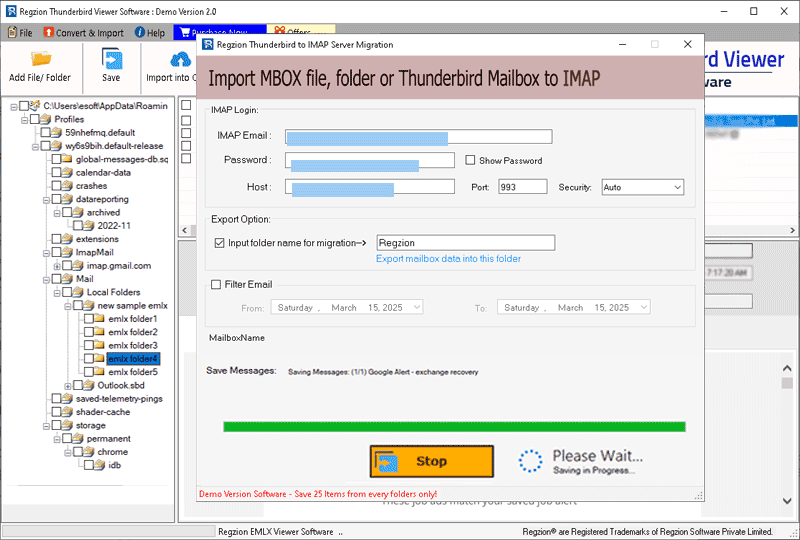The width and height of the screenshot is (800, 540).
Task: Collapse the archived tree node
Action: [57, 213]
